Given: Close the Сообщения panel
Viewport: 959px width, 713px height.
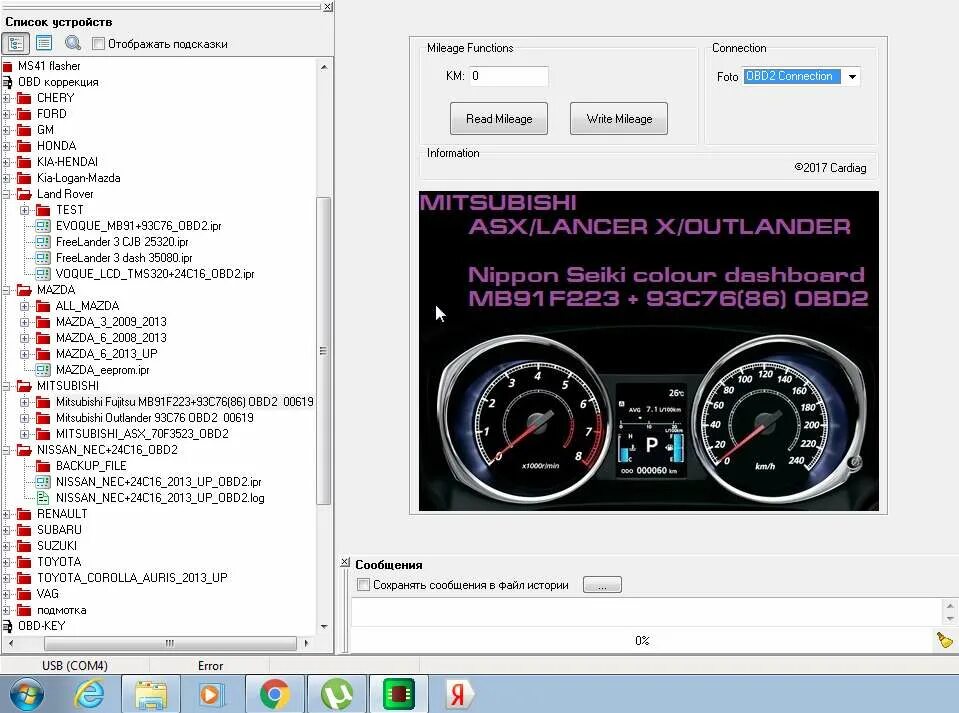Looking at the screenshot, I should point(345,562).
